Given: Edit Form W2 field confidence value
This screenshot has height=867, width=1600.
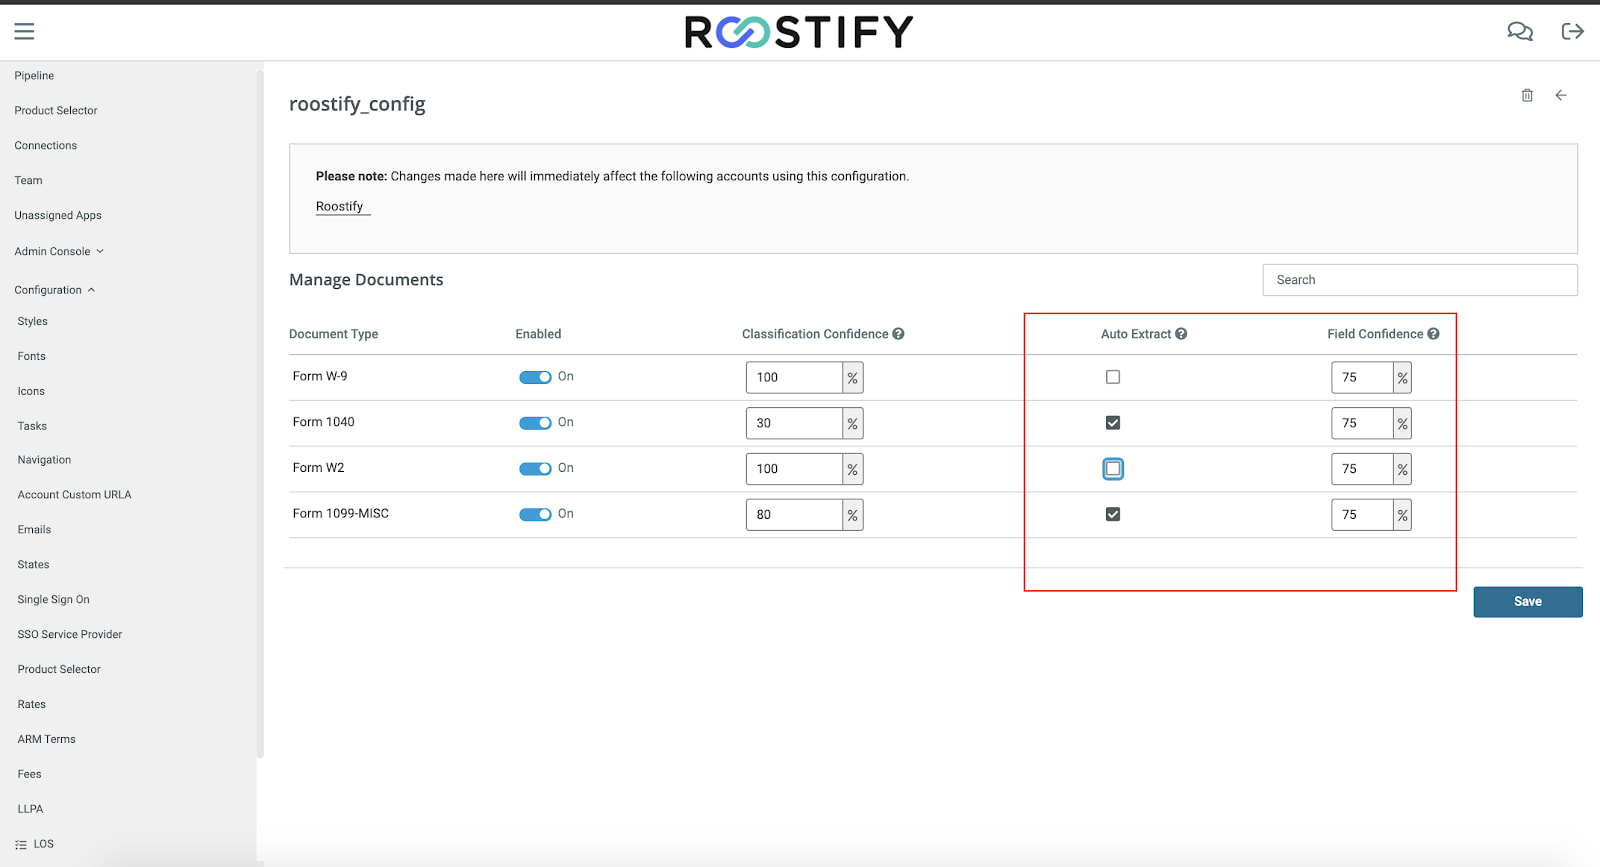Looking at the screenshot, I should [1362, 469].
